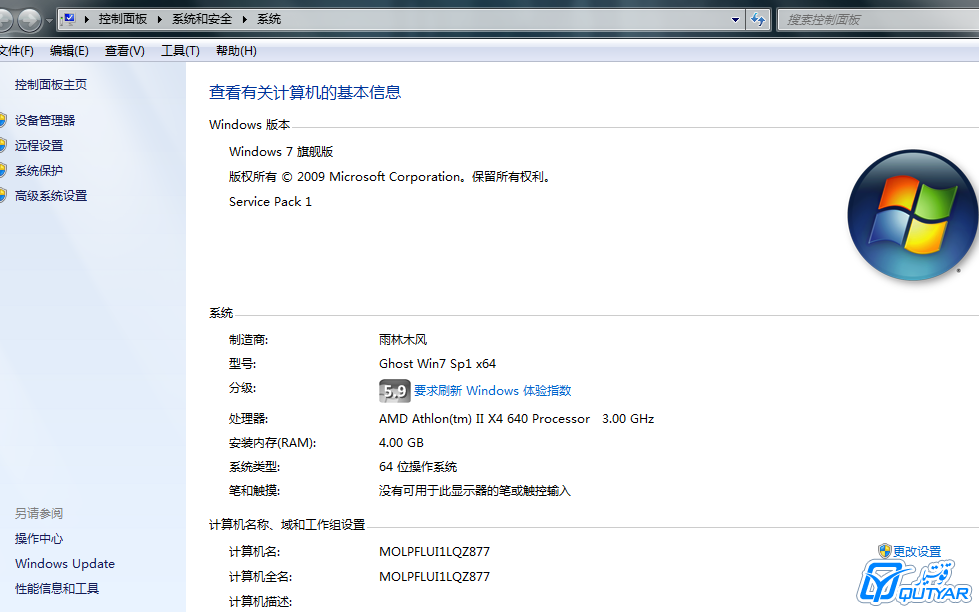The image size is (979, 612).
Task: Click the 雨林木风 manufacturer value
Action: [x=403, y=340]
